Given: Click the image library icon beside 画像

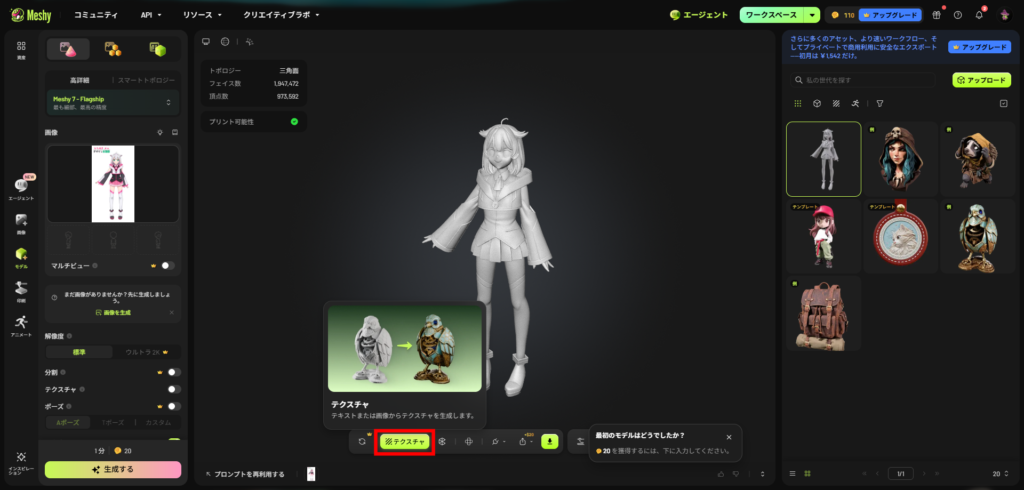Looking at the screenshot, I should click(175, 132).
